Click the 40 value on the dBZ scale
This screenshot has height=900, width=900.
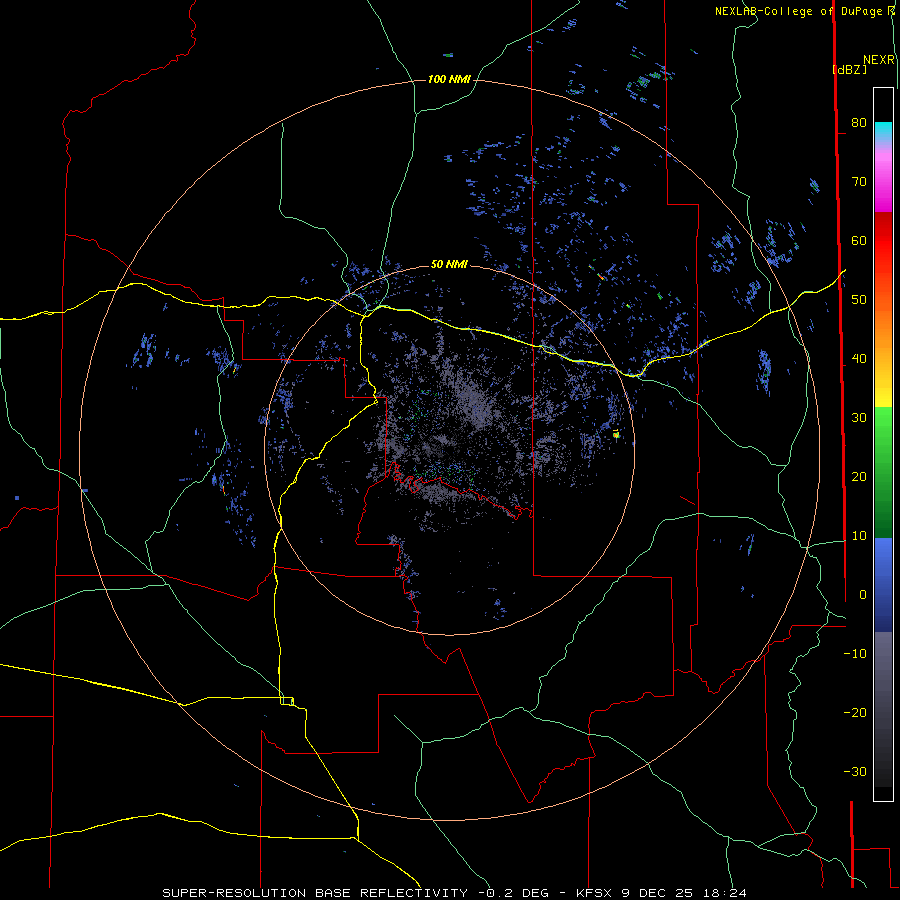click(859, 359)
